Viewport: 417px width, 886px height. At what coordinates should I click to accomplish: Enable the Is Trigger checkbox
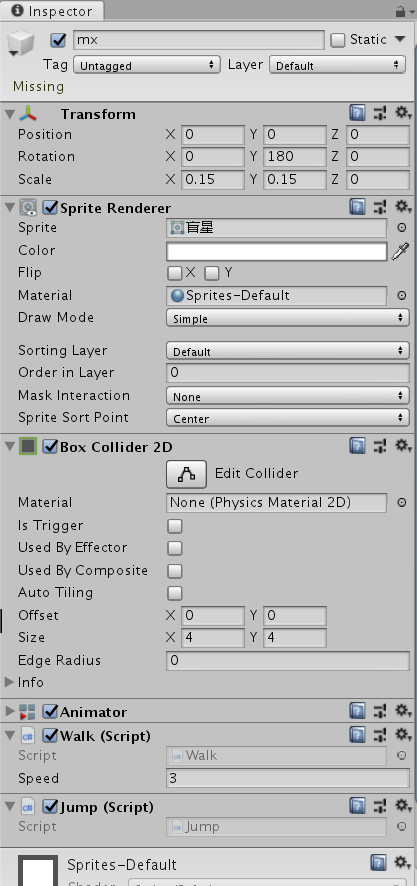click(175, 526)
